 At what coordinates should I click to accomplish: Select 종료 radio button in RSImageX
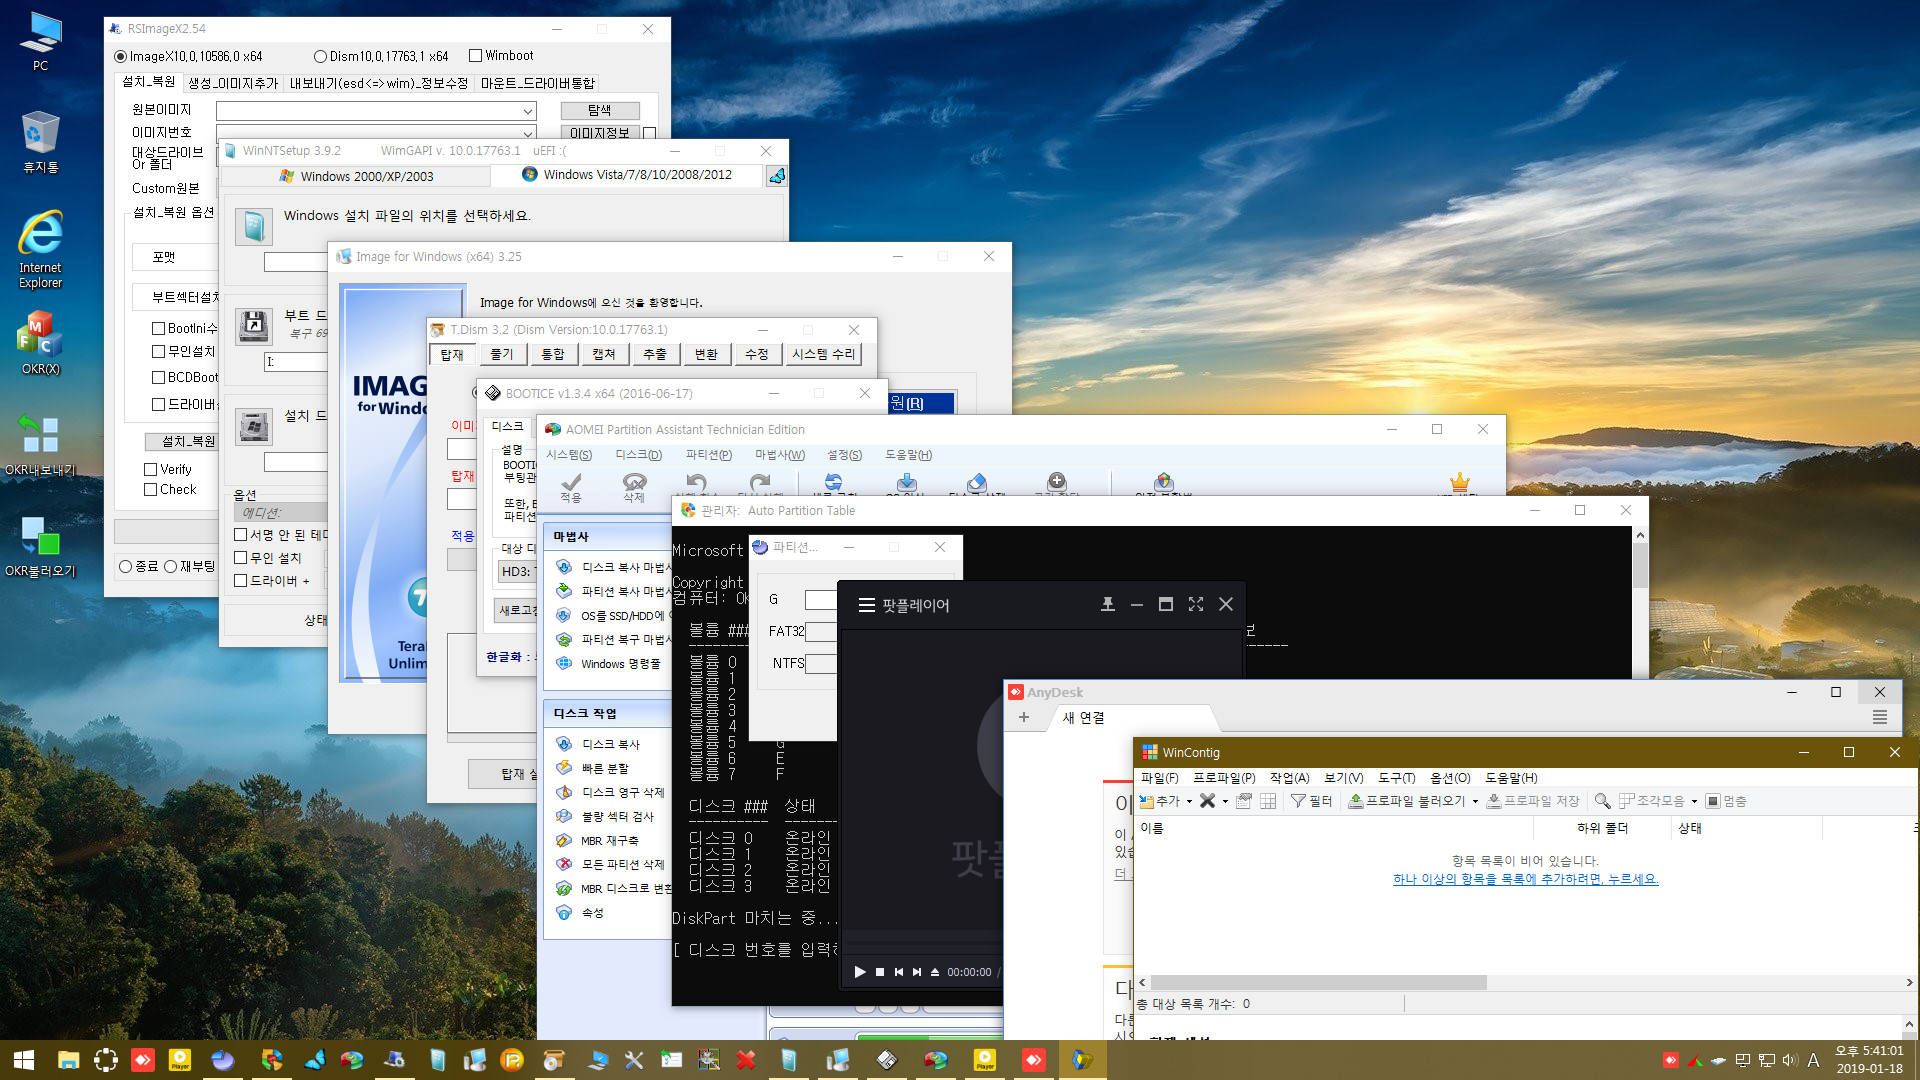click(138, 566)
